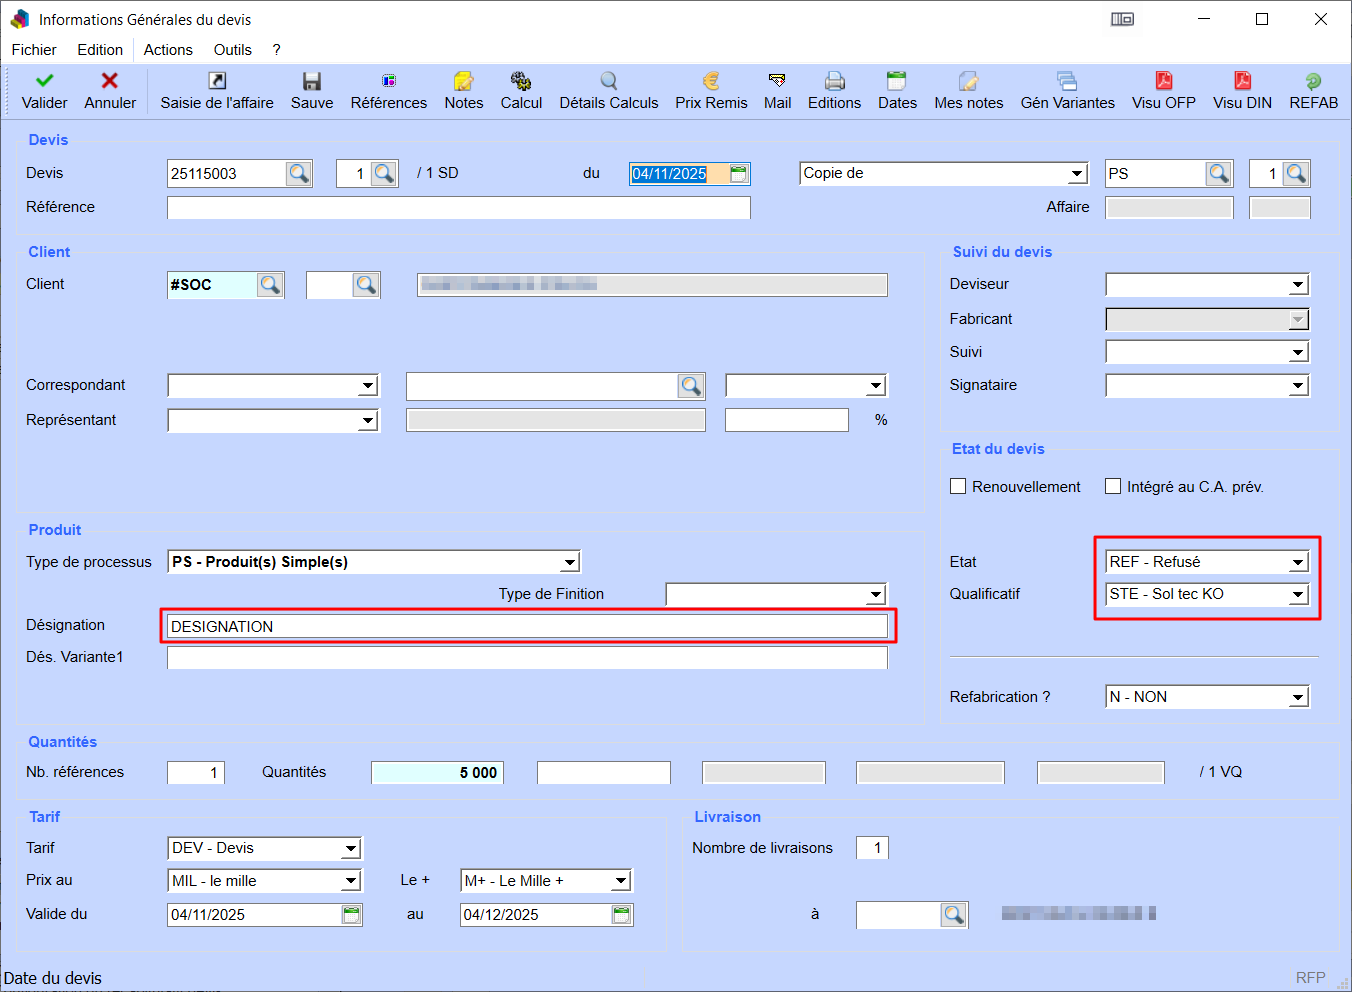Click into the Désignation text field
The image size is (1352, 992).
click(527, 627)
